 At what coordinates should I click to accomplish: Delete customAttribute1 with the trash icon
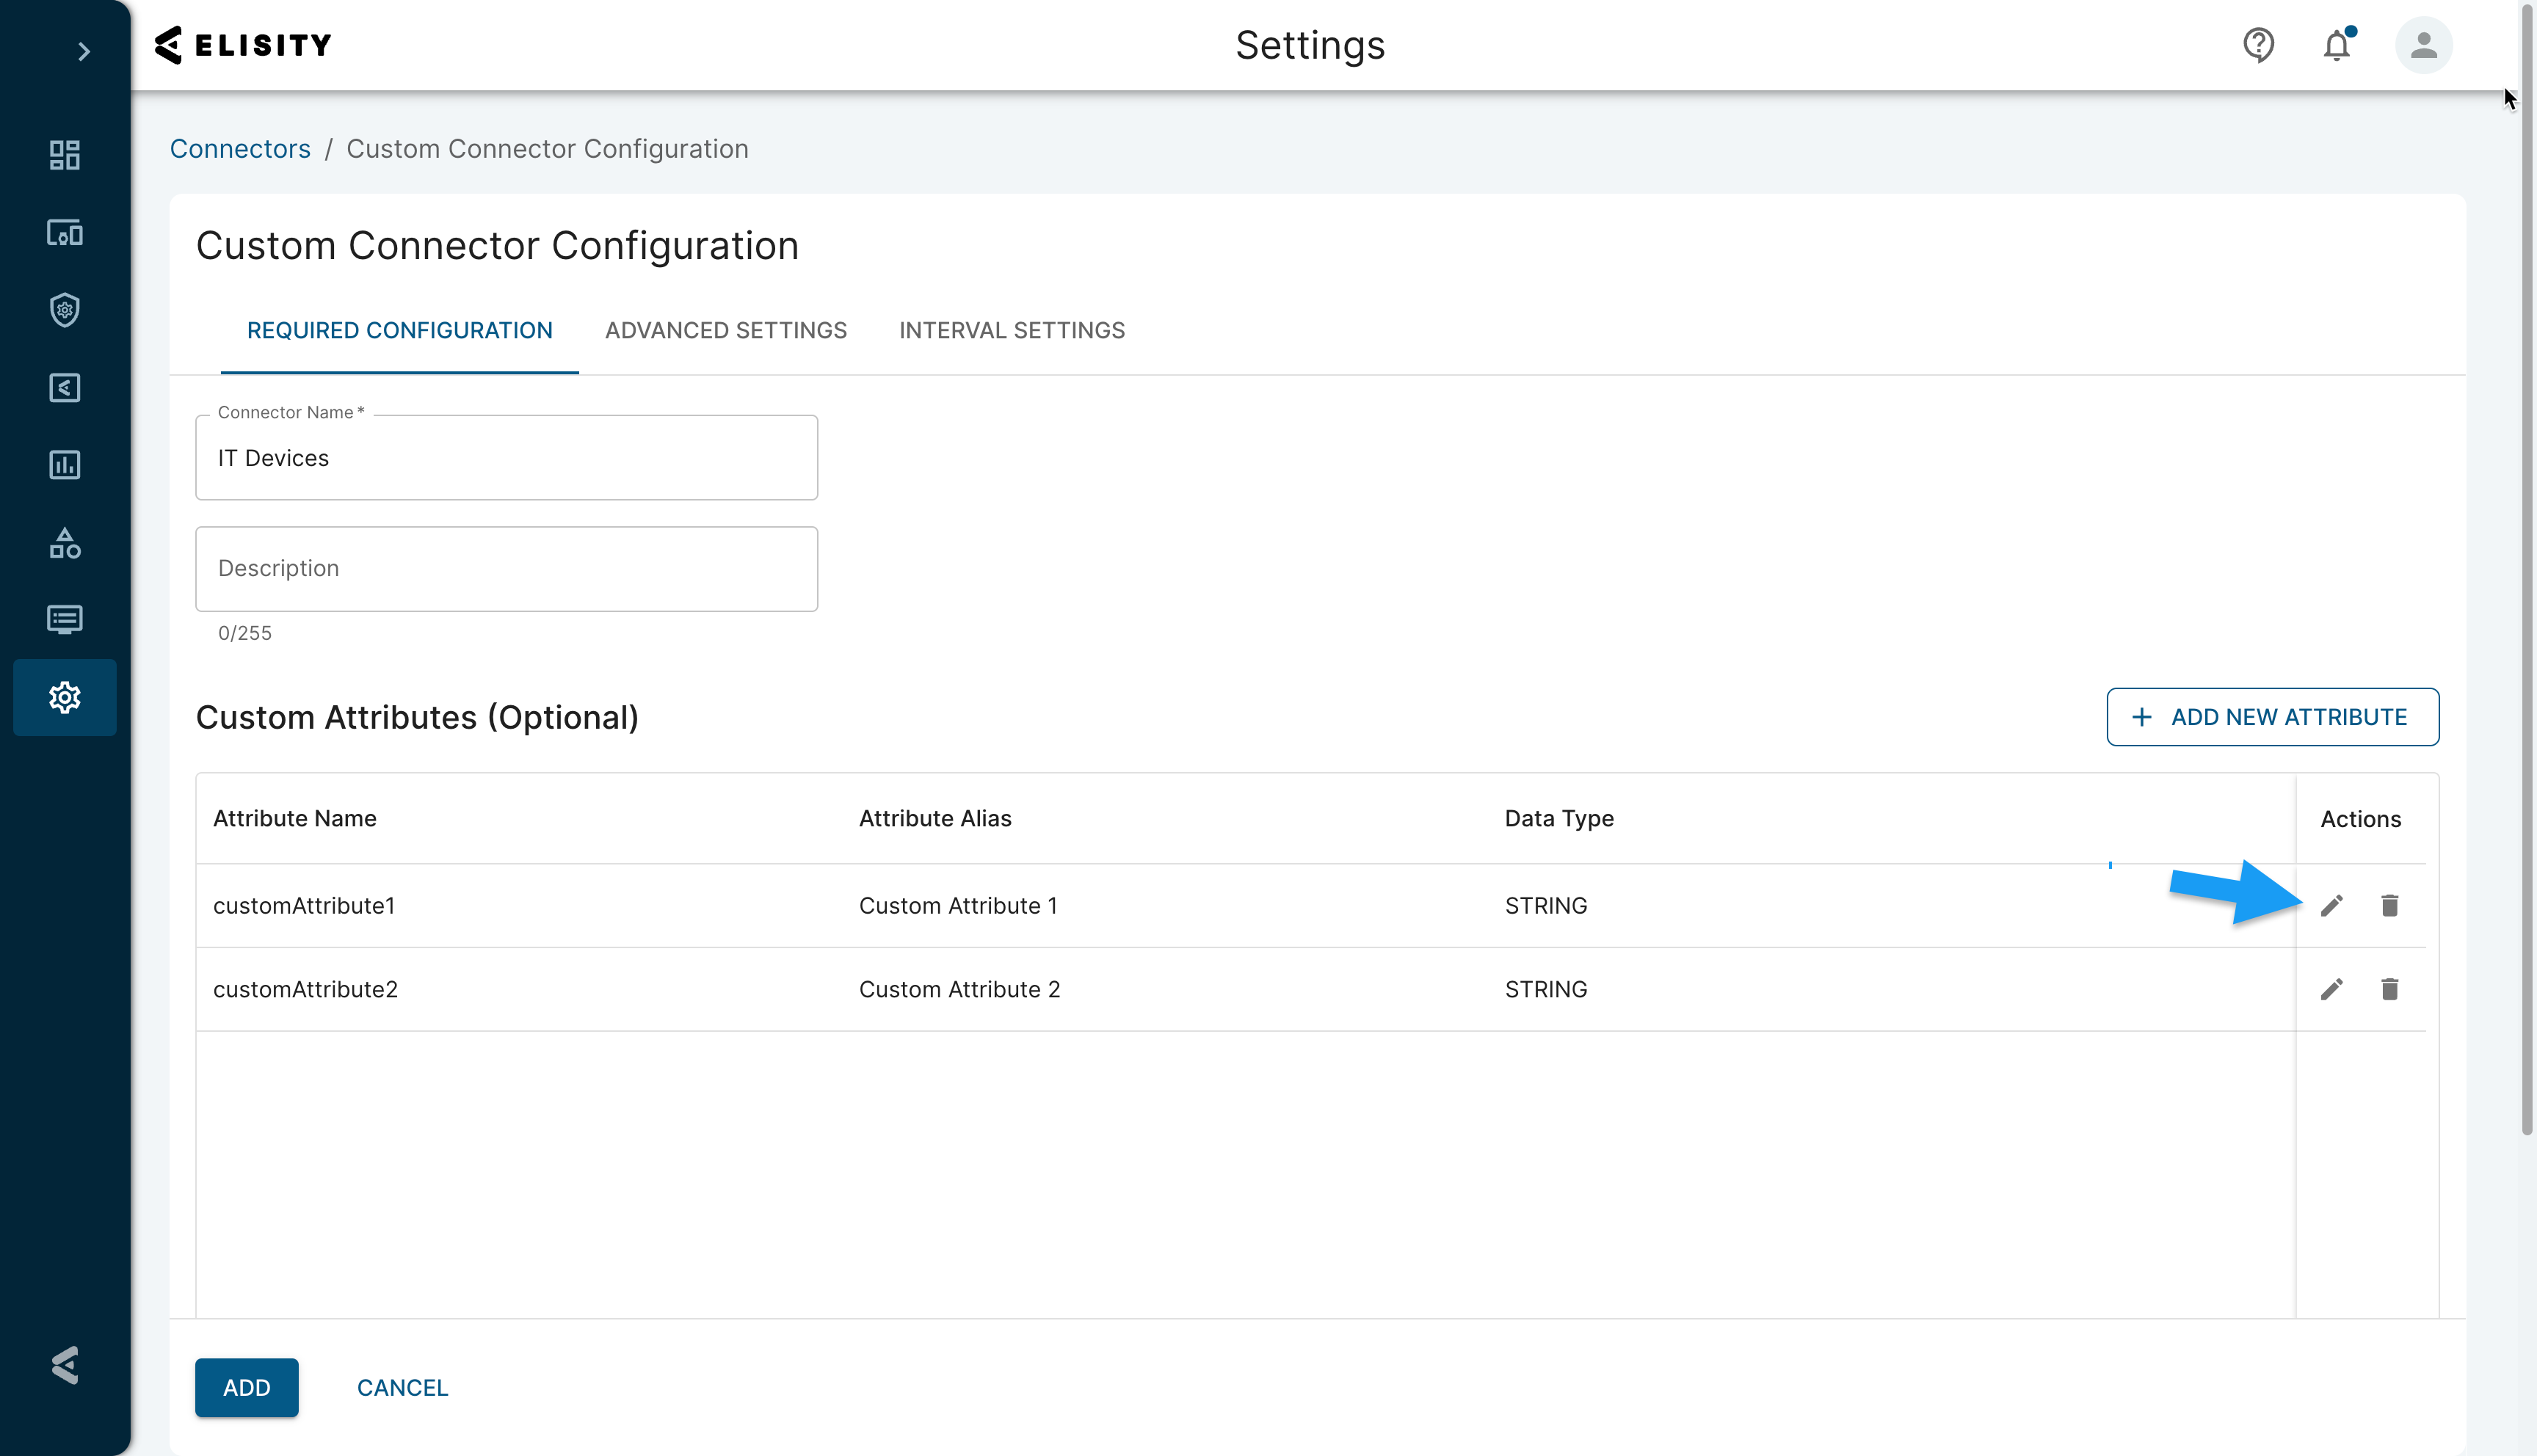coord(2390,905)
